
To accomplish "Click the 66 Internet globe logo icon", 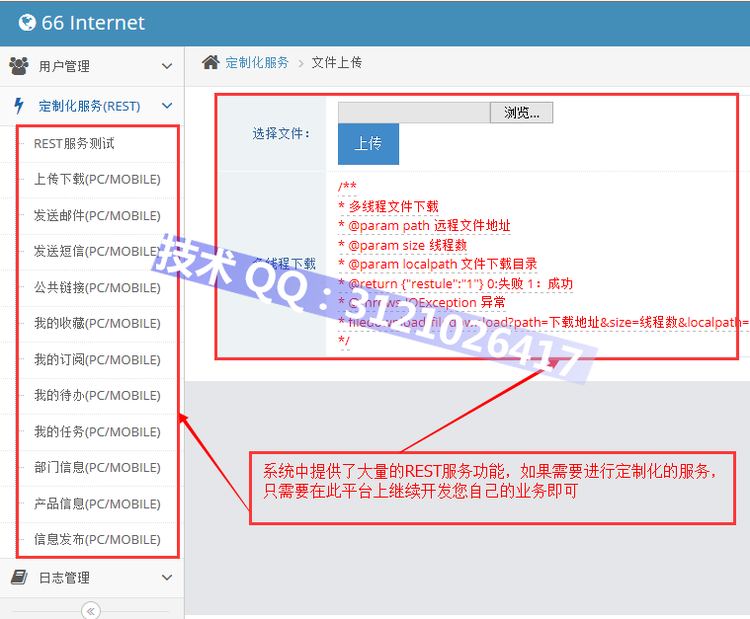I will pos(27,22).
